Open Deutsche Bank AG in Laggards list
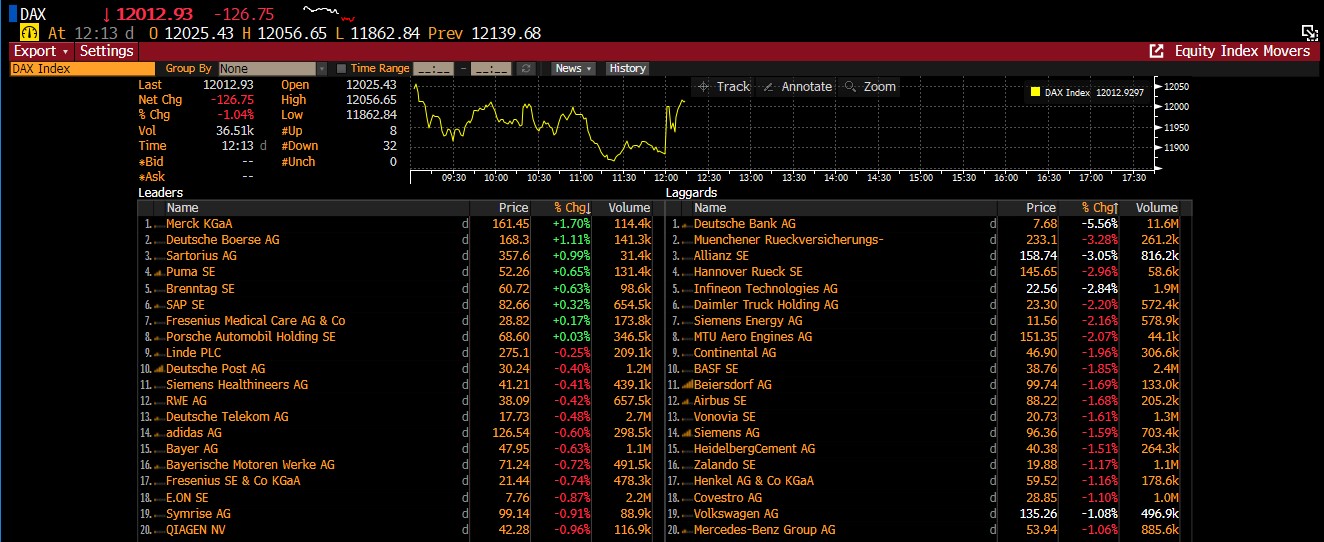The height and width of the screenshot is (542, 1324). [x=744, y=224]
